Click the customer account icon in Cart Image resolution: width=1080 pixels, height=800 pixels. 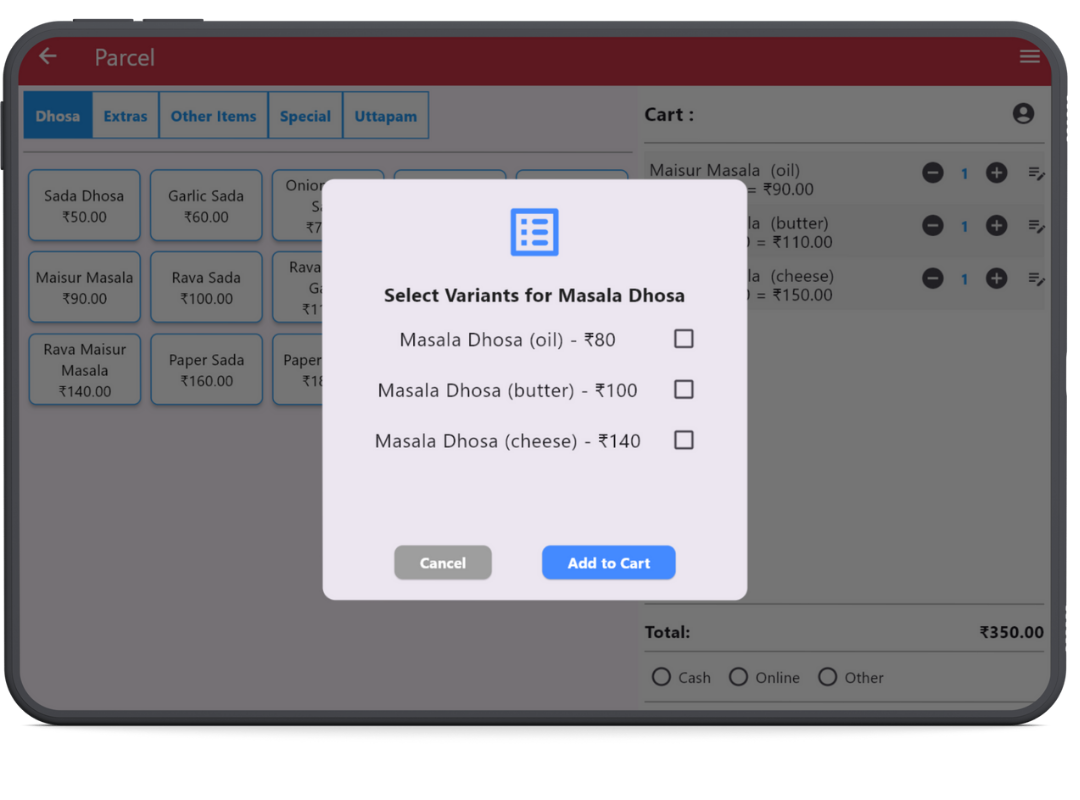(x=1023, y=114)
